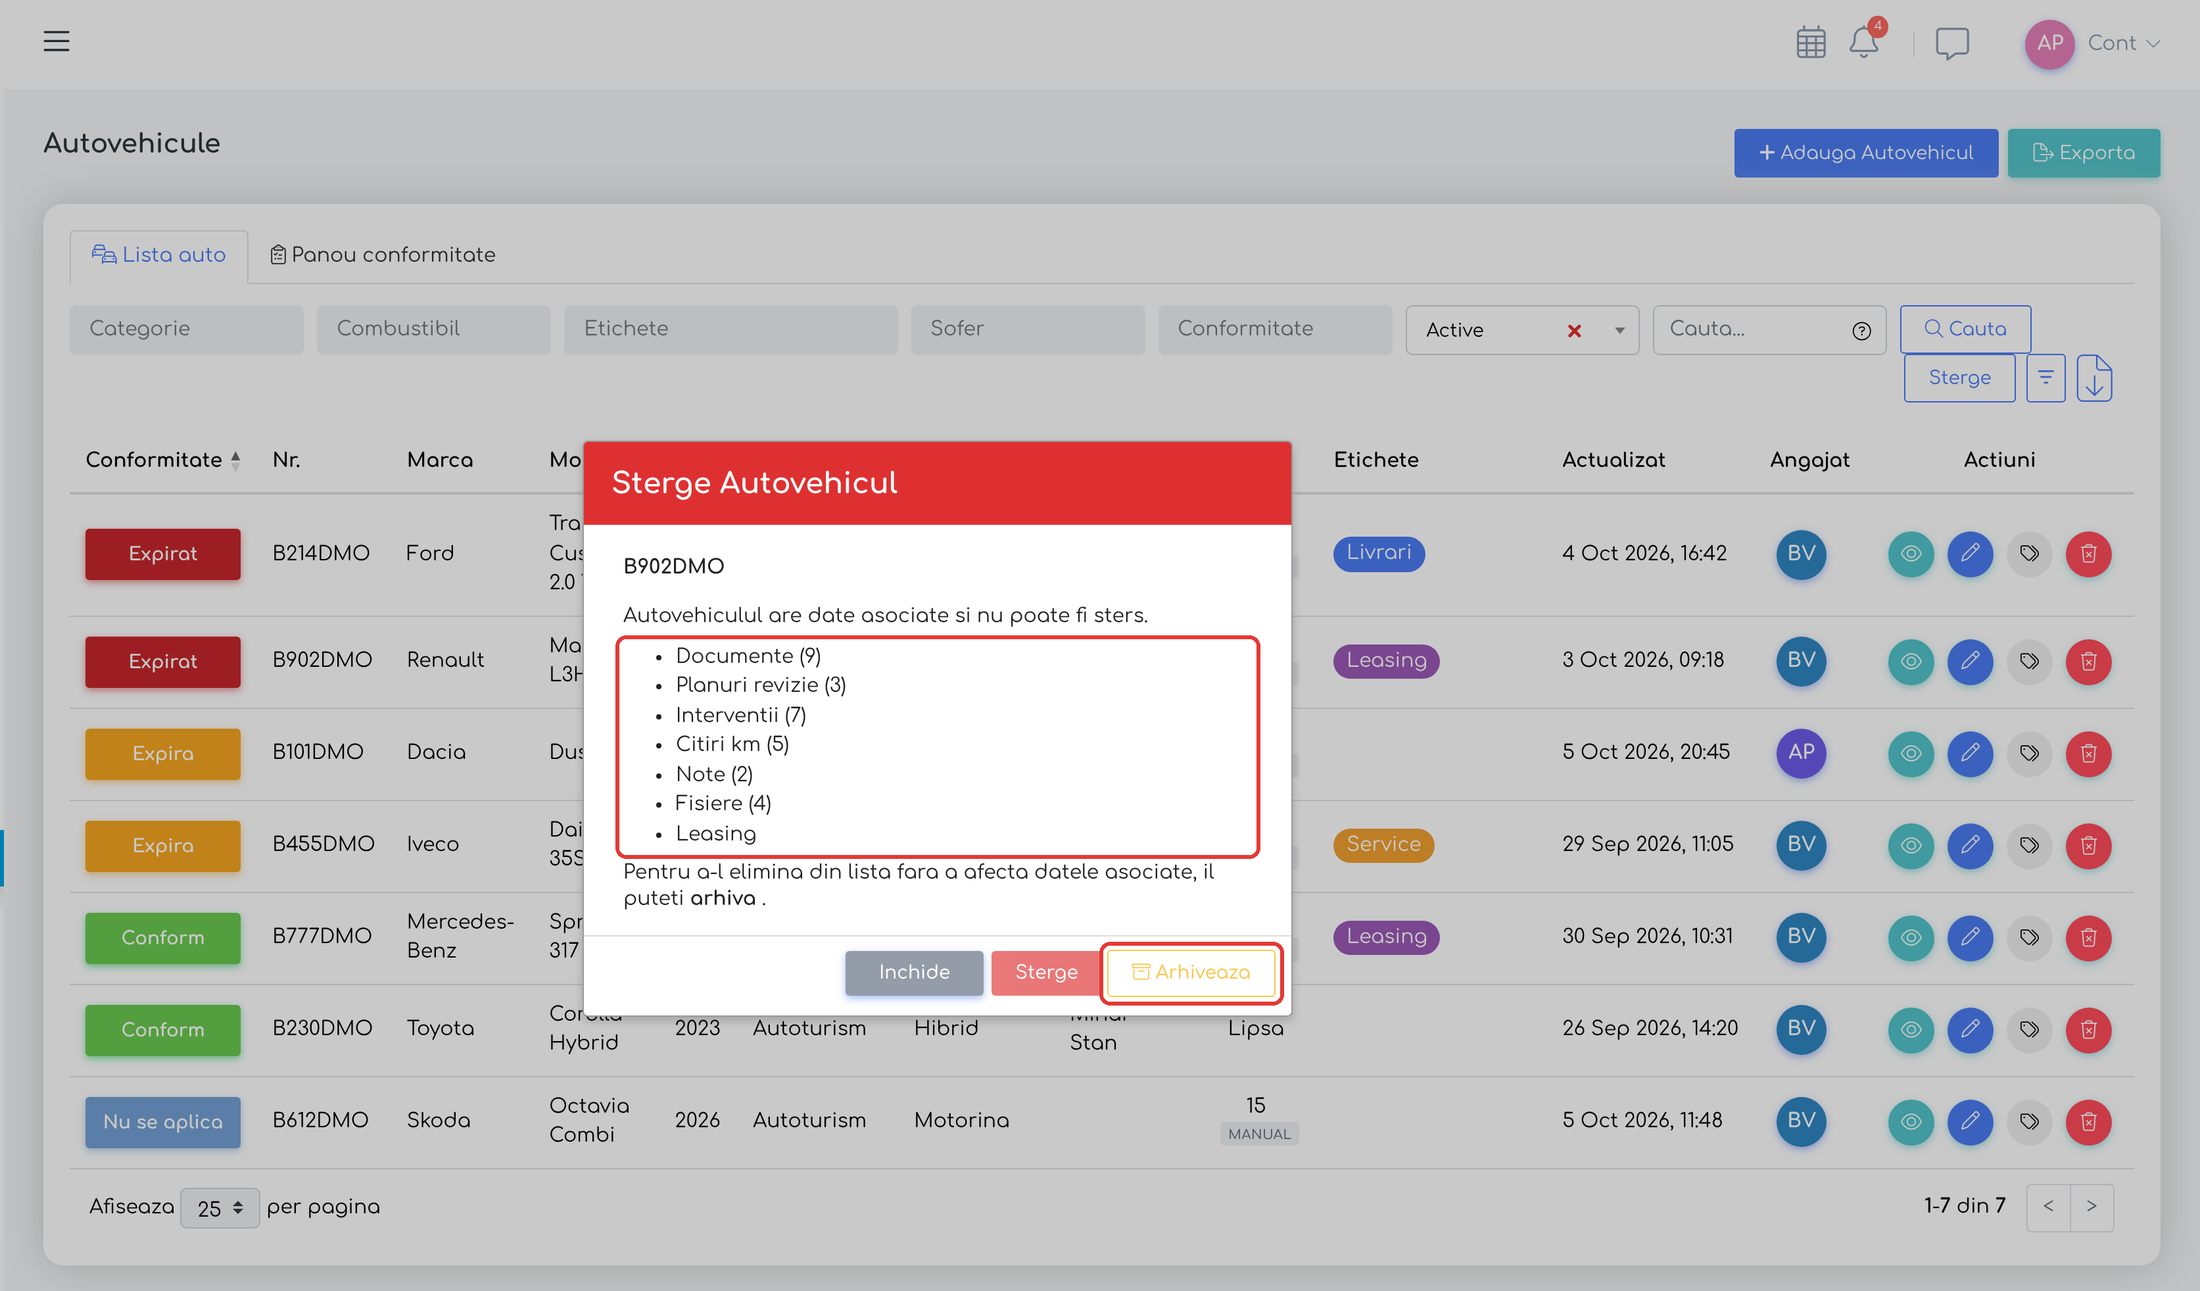Image resolution: width=2200 pixels, height=1291 pixels.
Task: Open the Sofer filter dropdown
Action: 1027,329
